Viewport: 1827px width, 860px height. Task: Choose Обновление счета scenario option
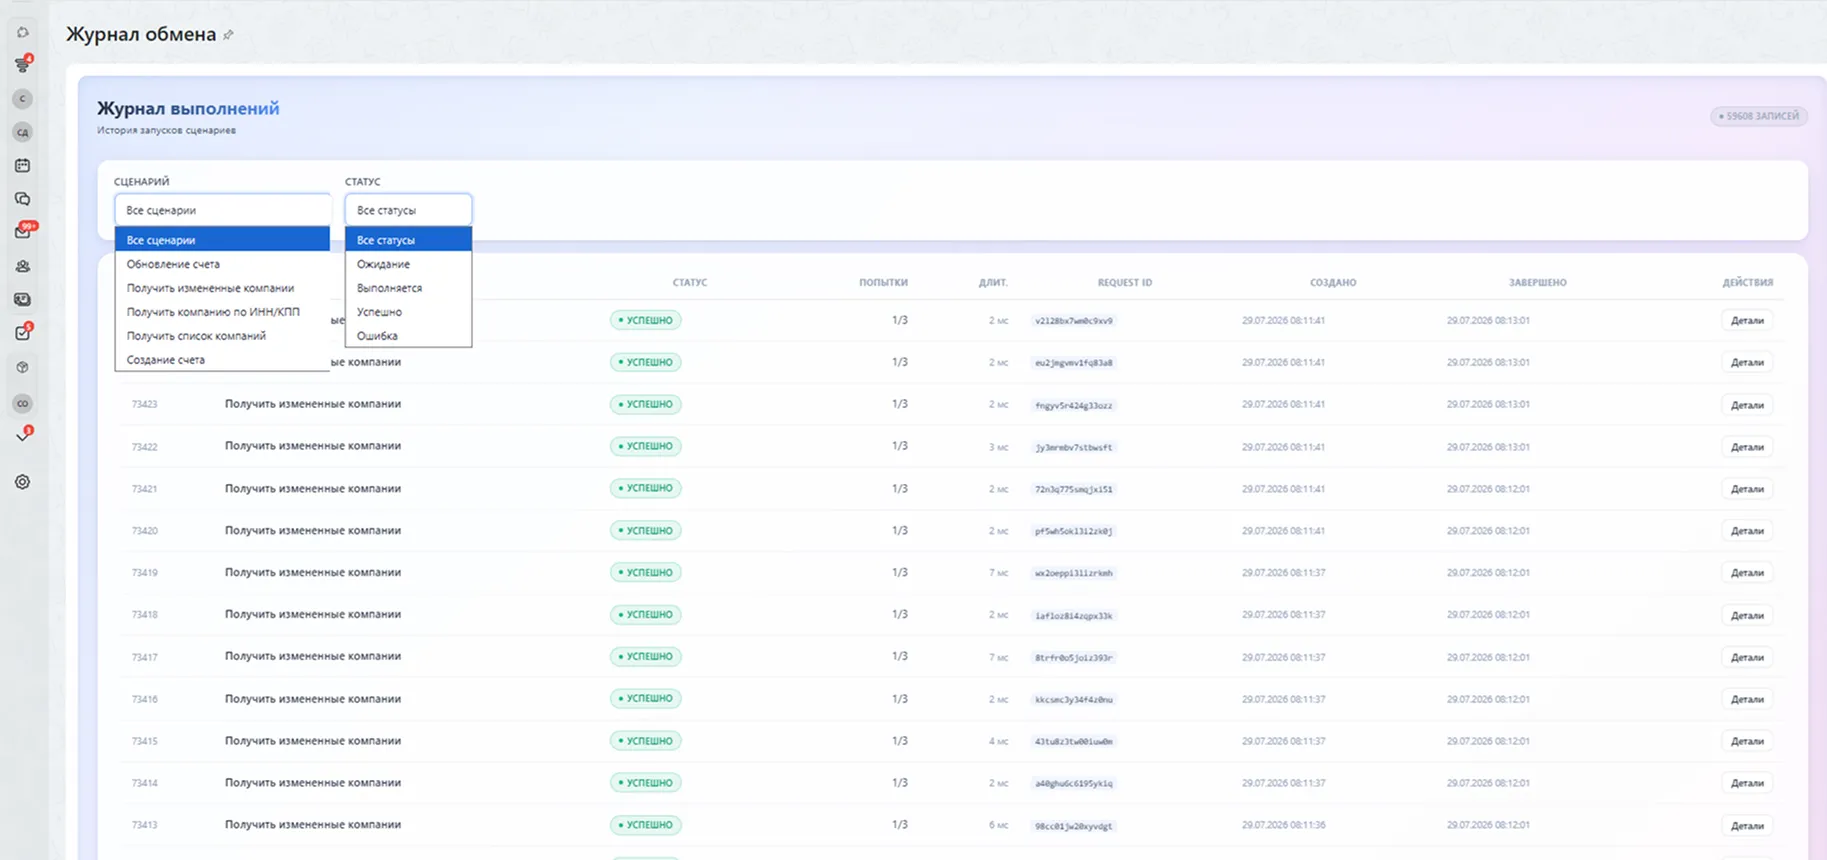coord(222,264)
